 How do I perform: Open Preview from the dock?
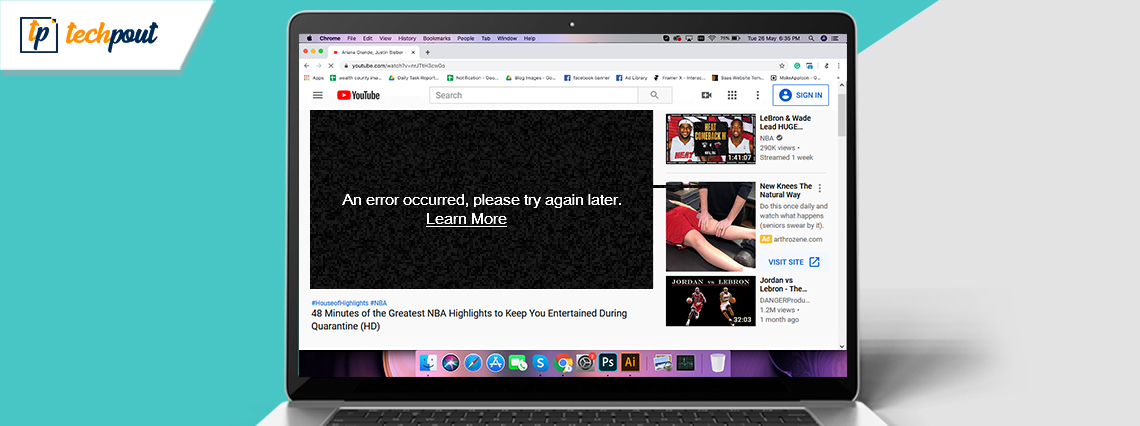(x=662, y=362)
